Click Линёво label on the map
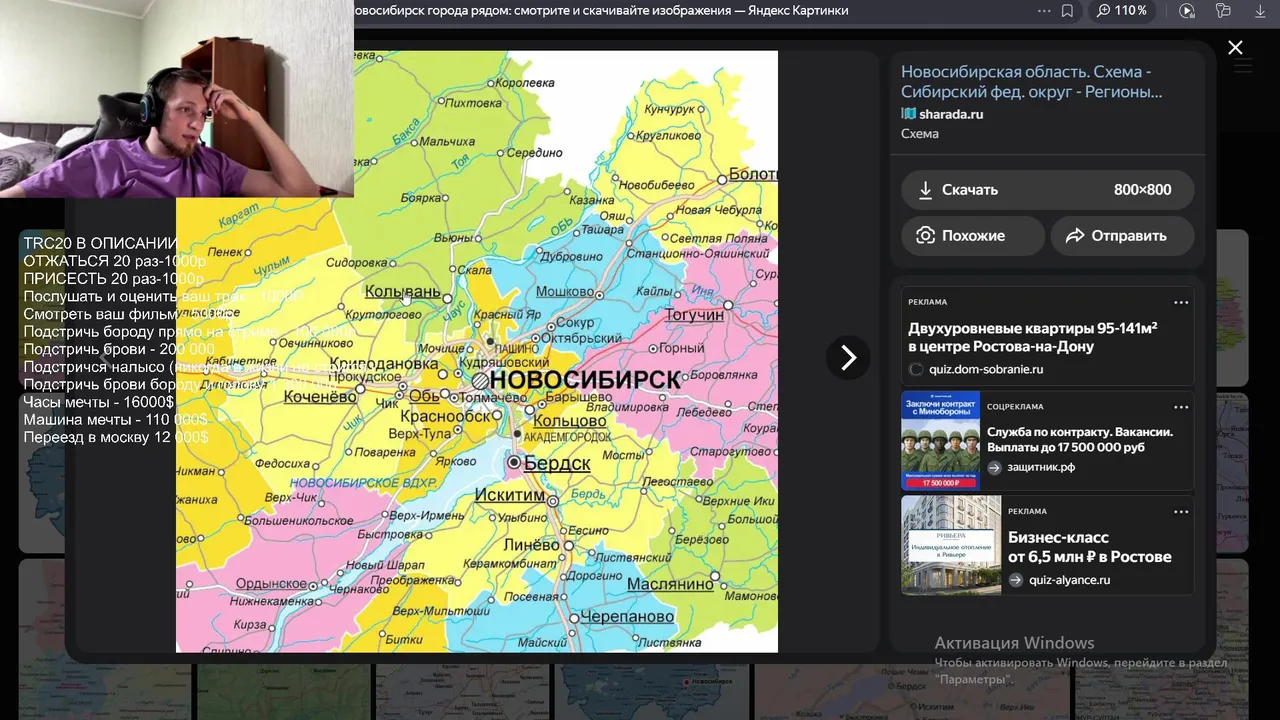This screenshot has width=1280, height=720. (531, 545)
